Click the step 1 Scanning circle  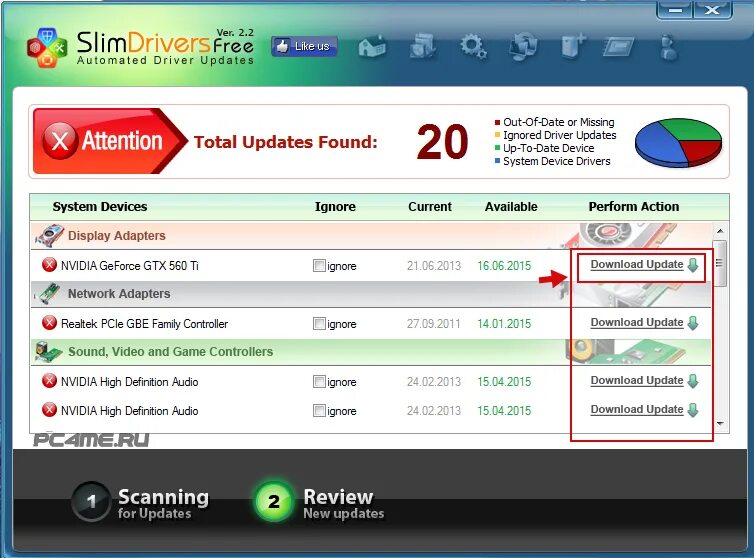tap(91, 502)
